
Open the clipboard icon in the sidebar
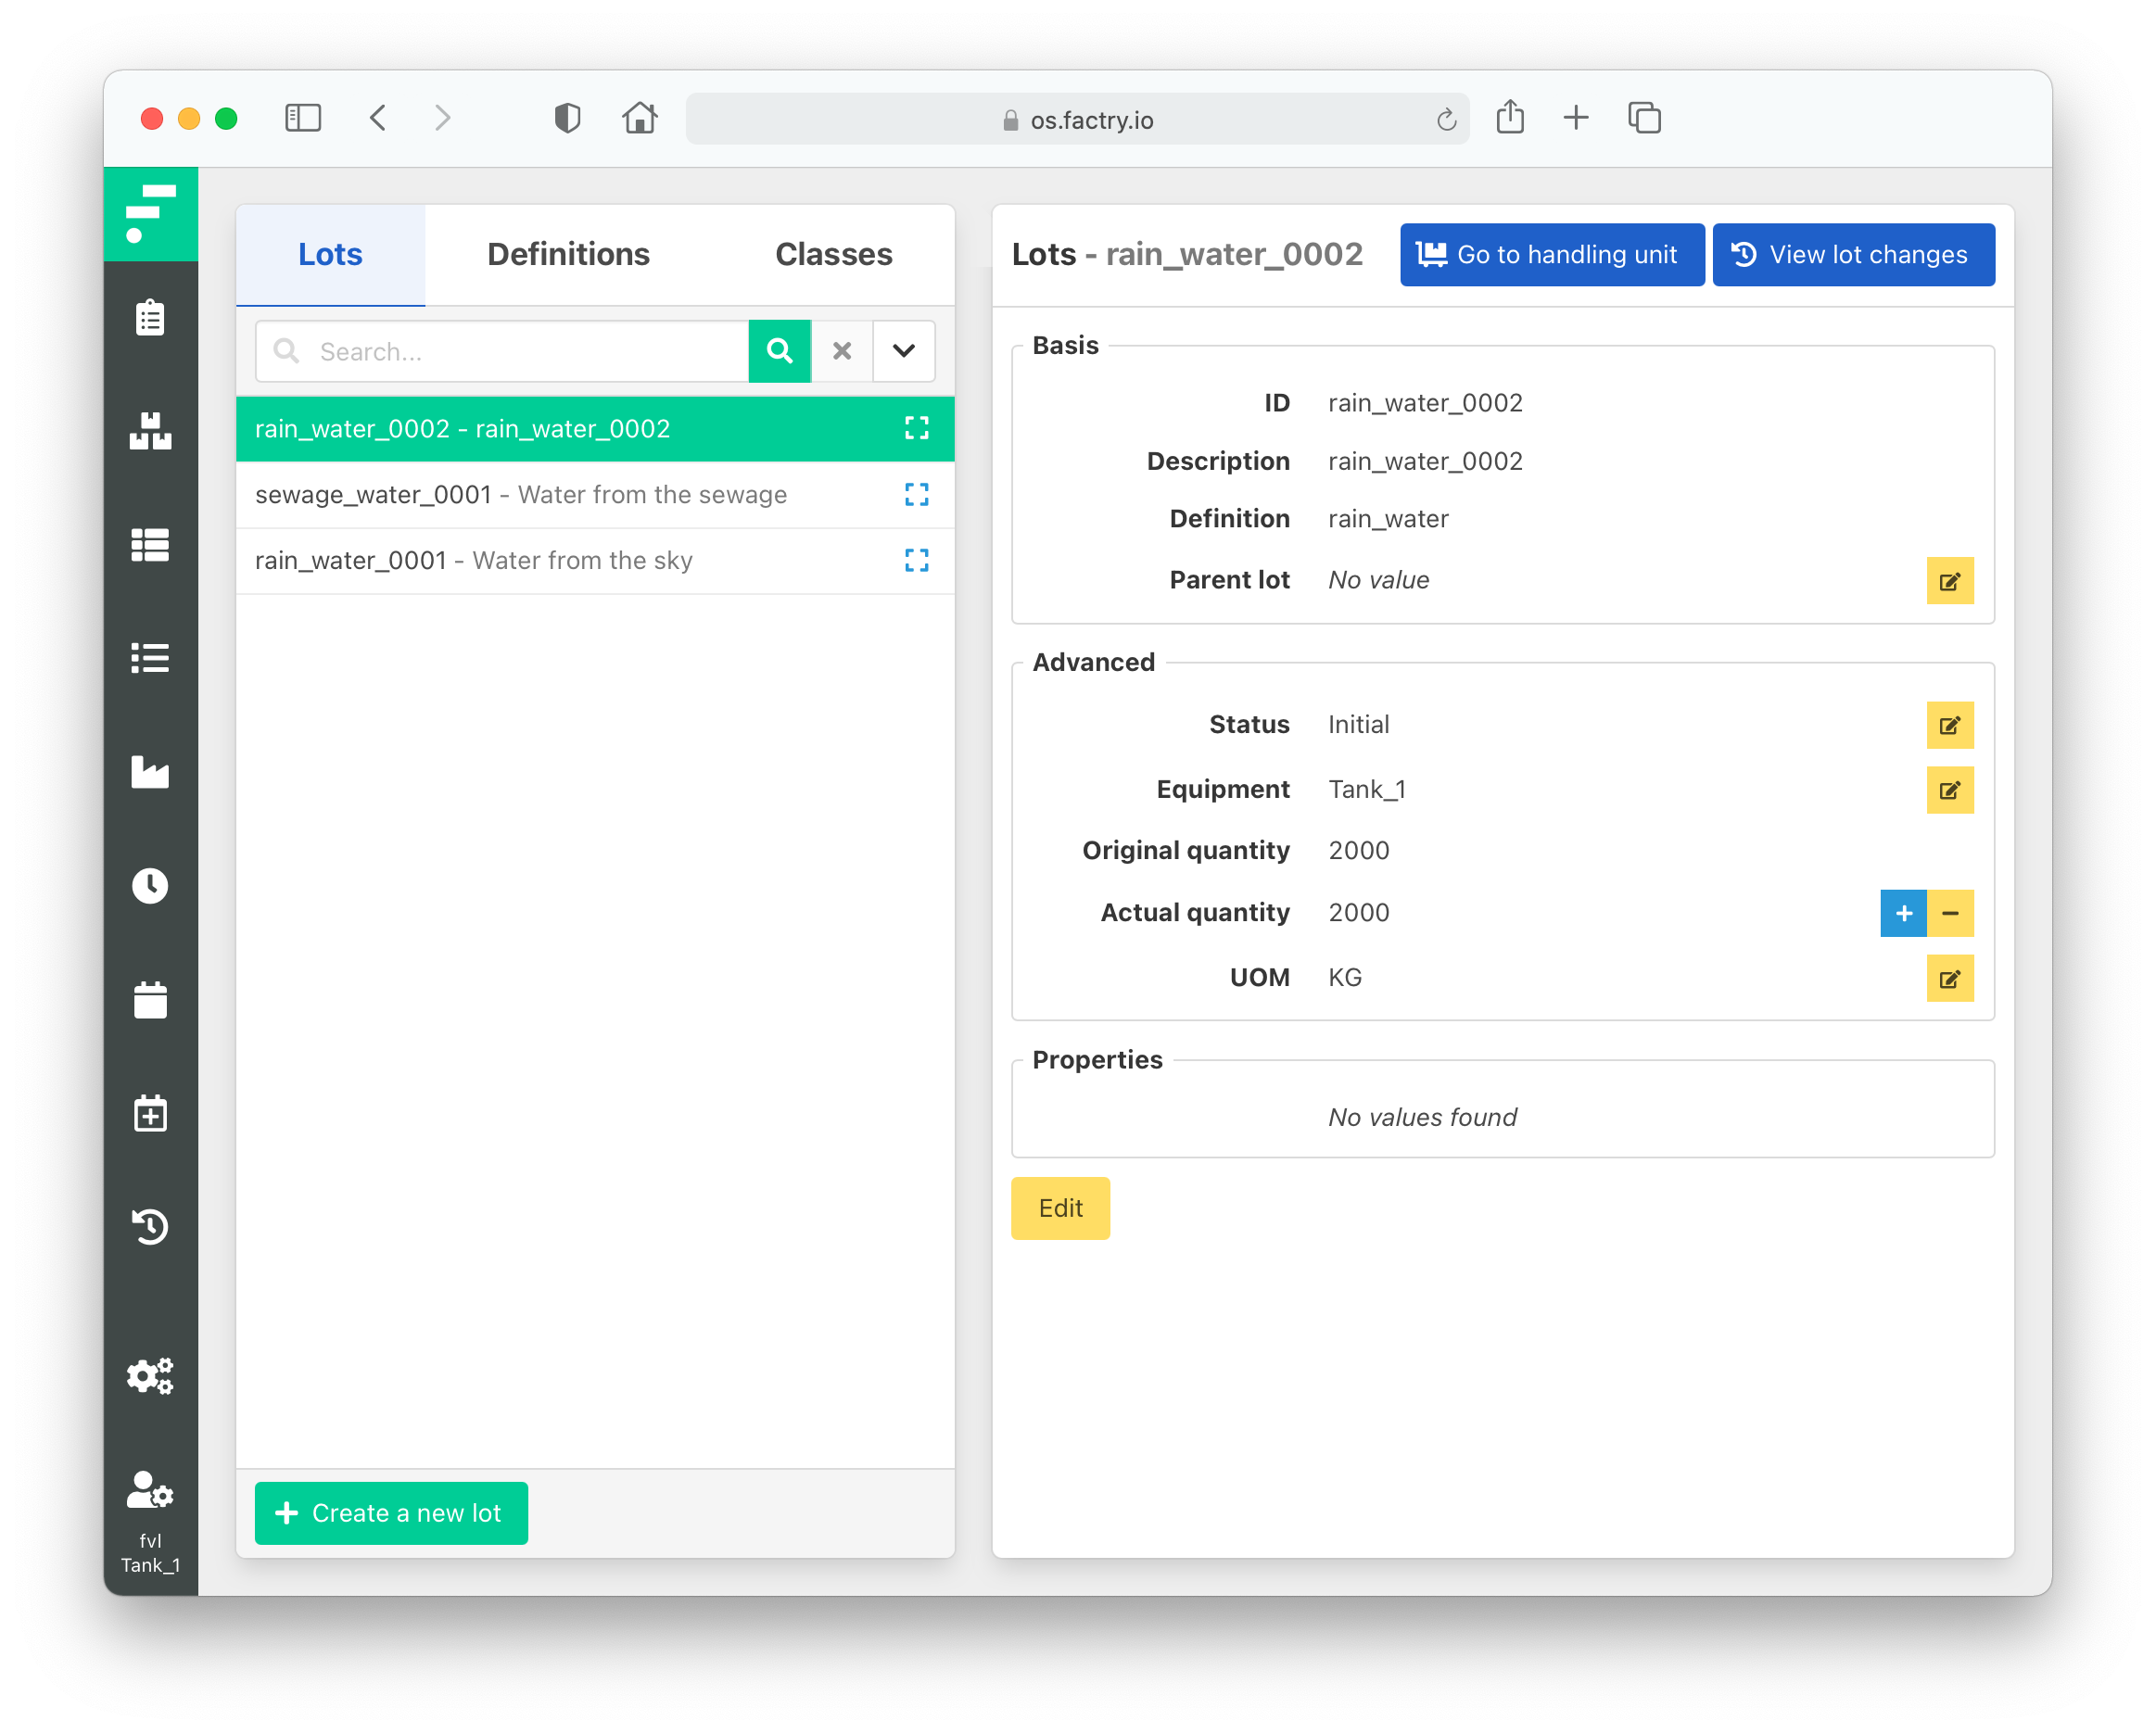150,318
